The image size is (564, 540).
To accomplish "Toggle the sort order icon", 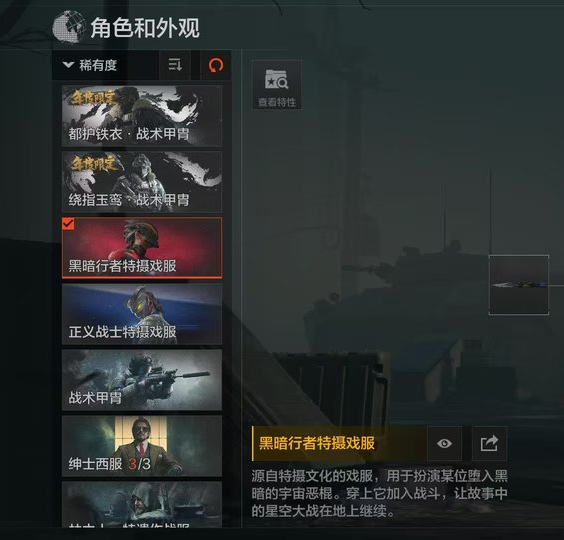I will [x=175, y=65].
